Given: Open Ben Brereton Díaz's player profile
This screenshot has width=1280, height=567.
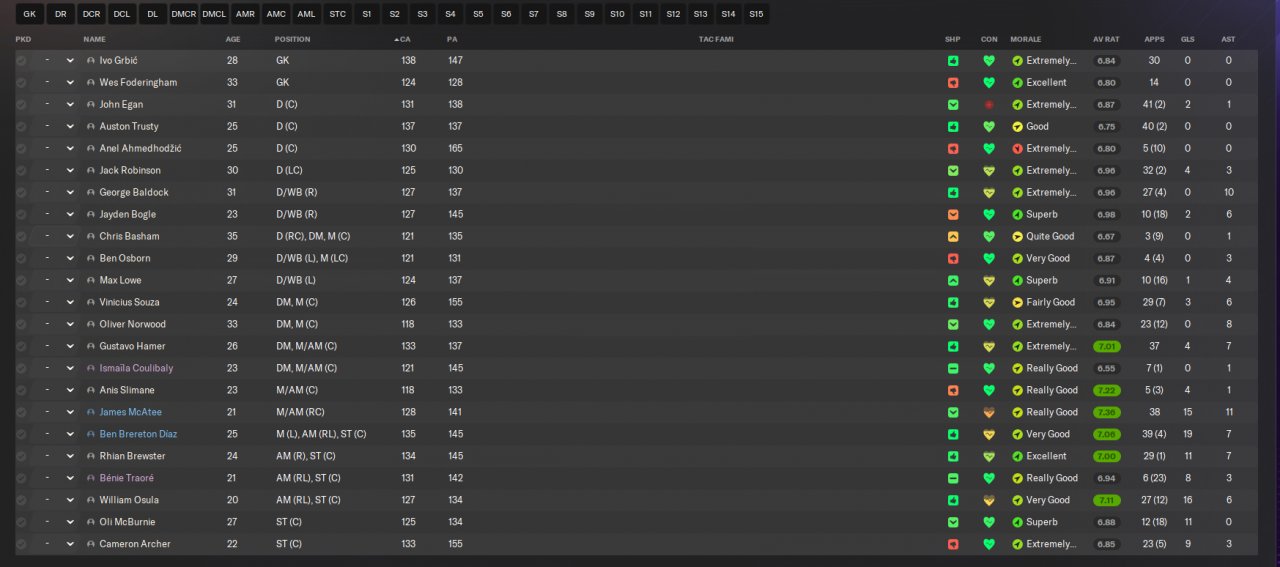Looking at the screenshot, I should [x=138, y=435].
